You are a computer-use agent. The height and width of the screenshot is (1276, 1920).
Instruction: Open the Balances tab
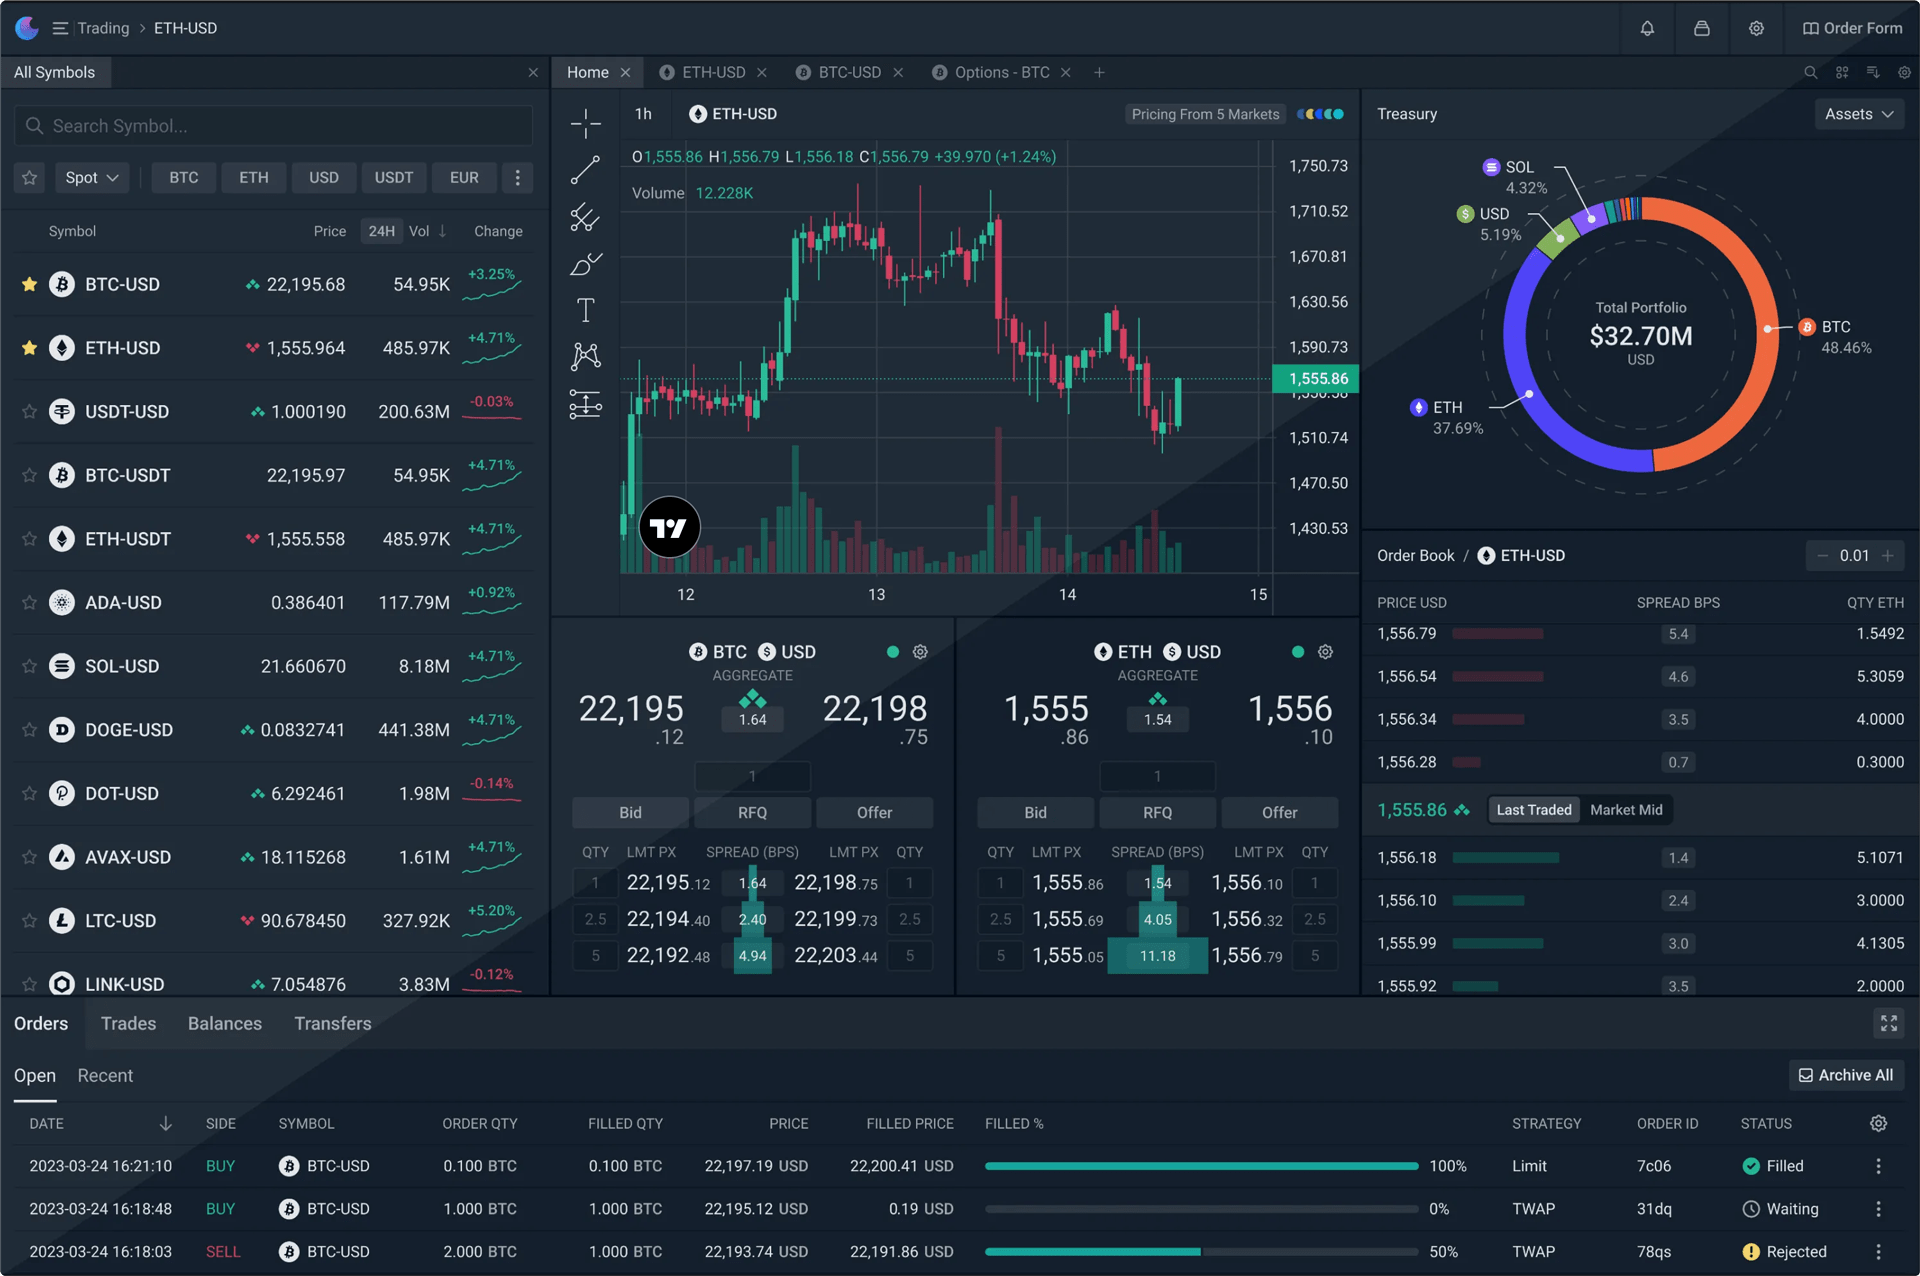(225, 1024)
